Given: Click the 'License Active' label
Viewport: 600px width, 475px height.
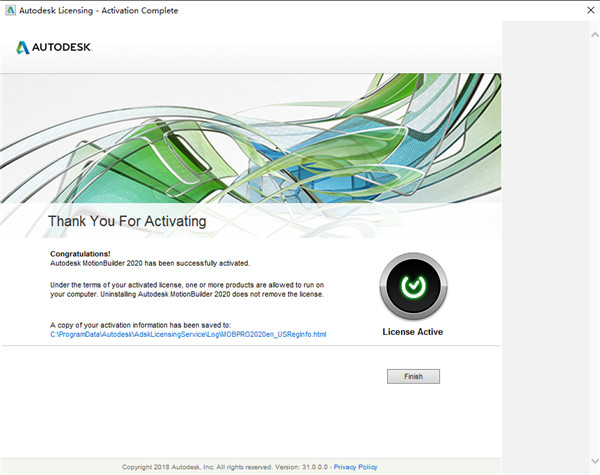Looking at the screenshot, I should point(413,332).
